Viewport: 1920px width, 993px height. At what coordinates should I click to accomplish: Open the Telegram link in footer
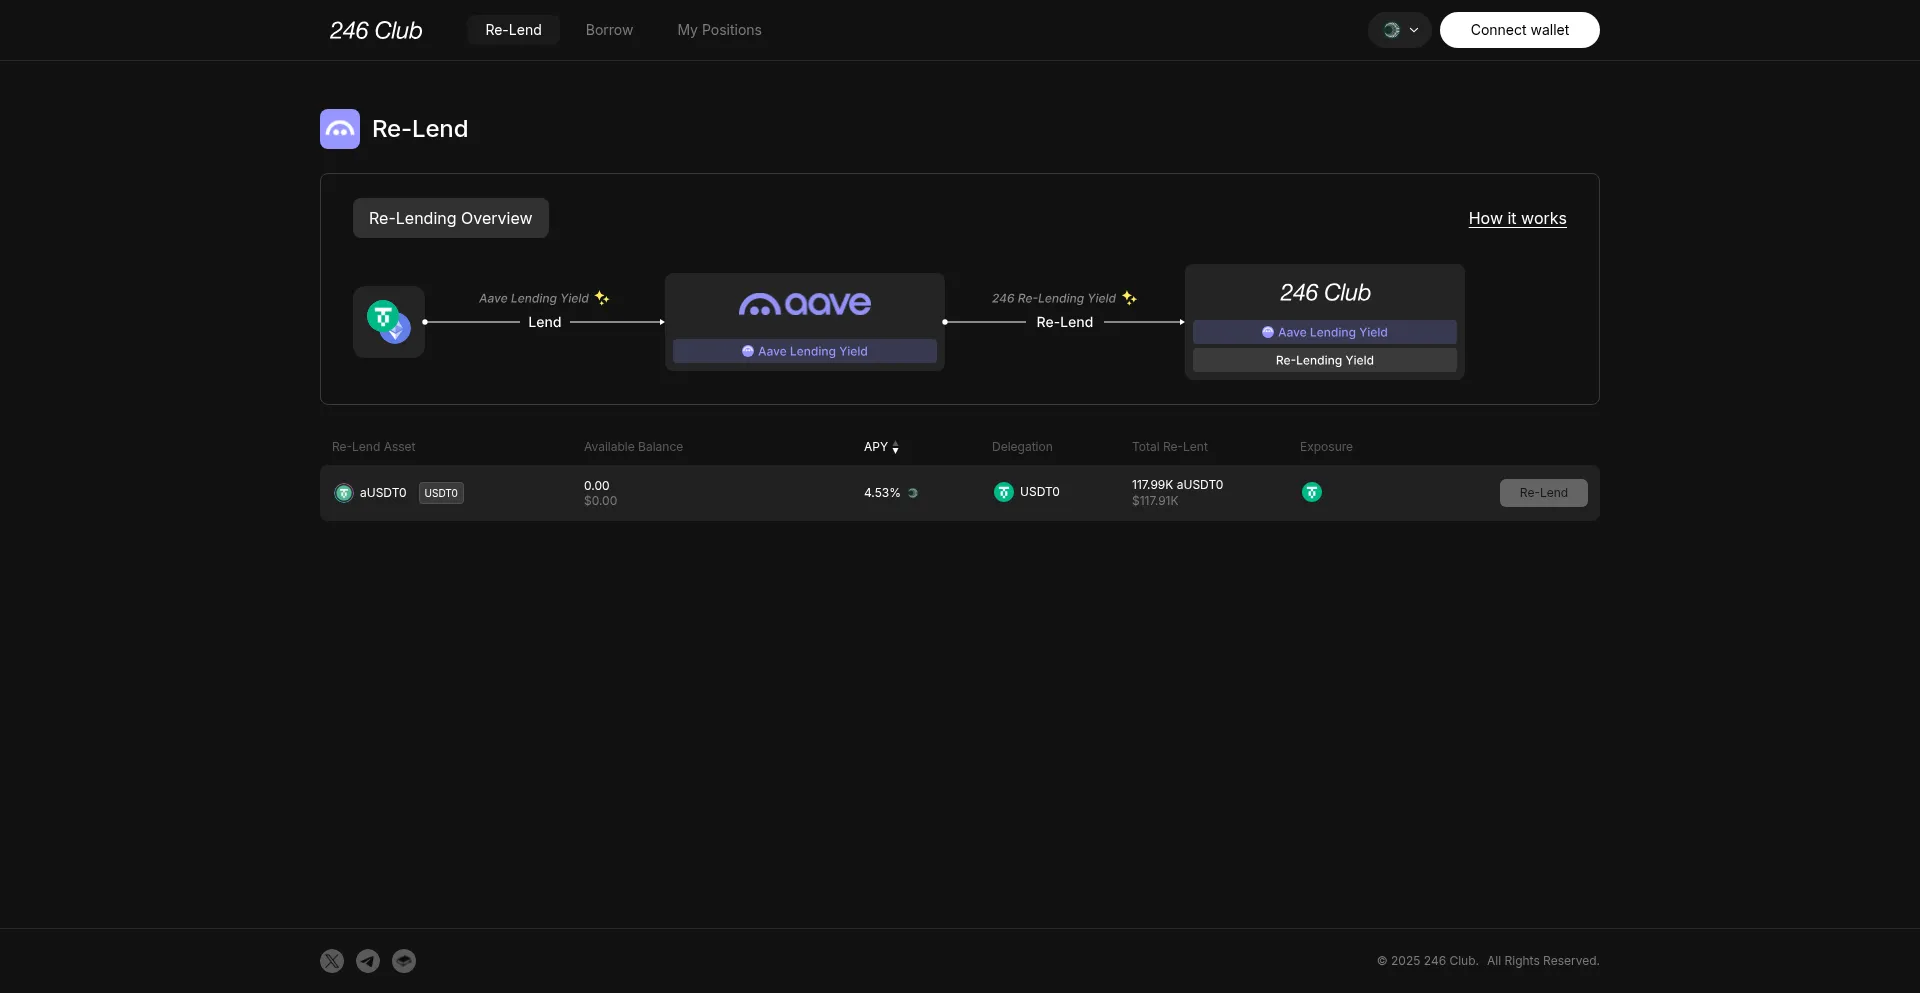[368, 961]
